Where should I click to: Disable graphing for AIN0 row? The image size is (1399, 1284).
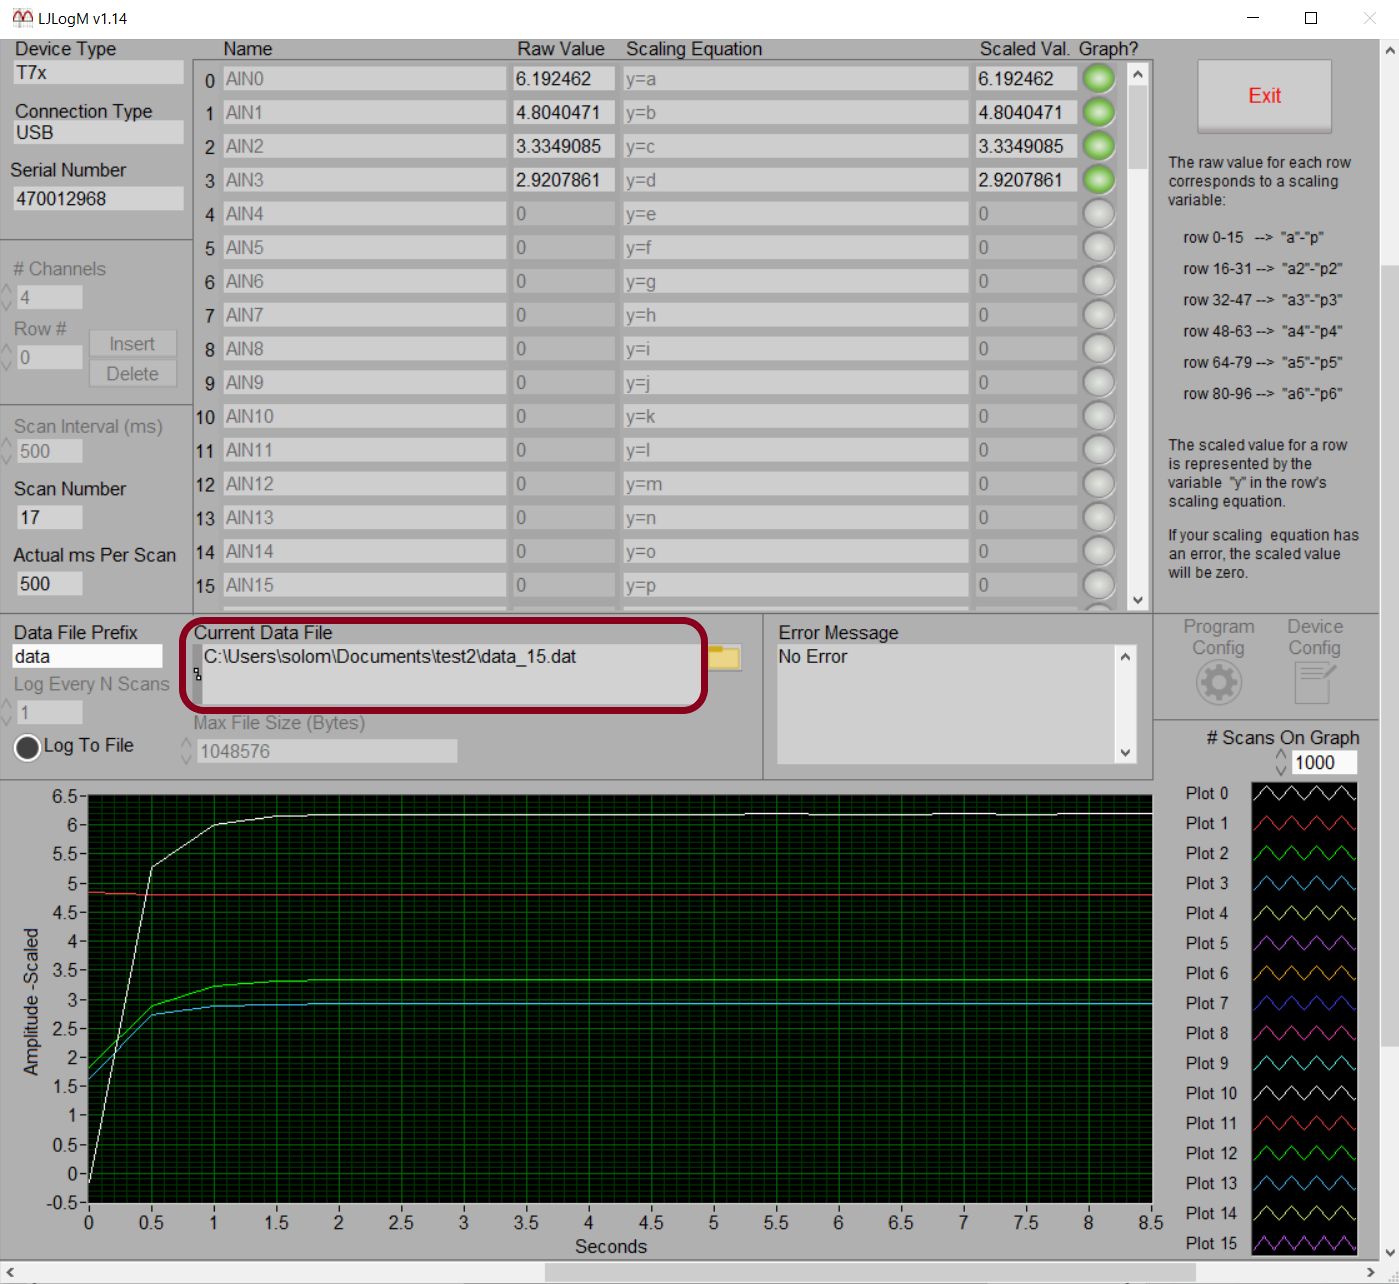1098,79
